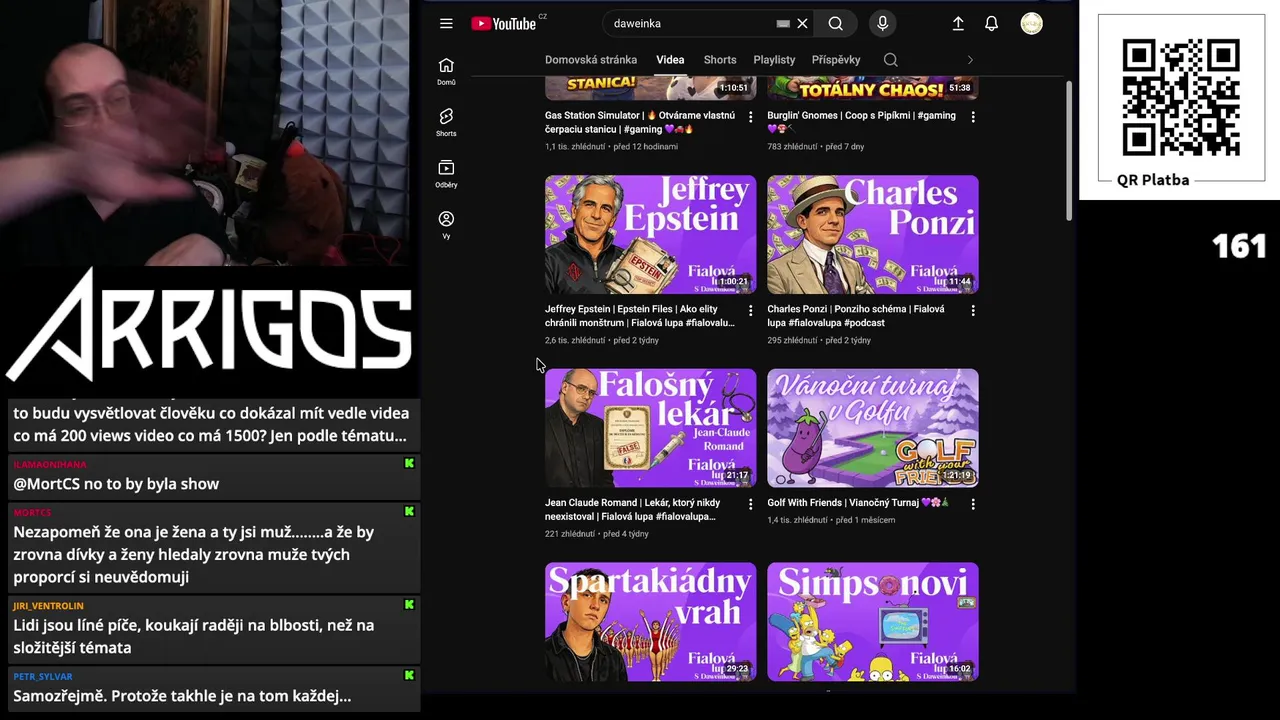Viewport: 1280px width, 720px height.
Task: Open Gas Station Simulator video title
Action: click(x=640, y=122)
